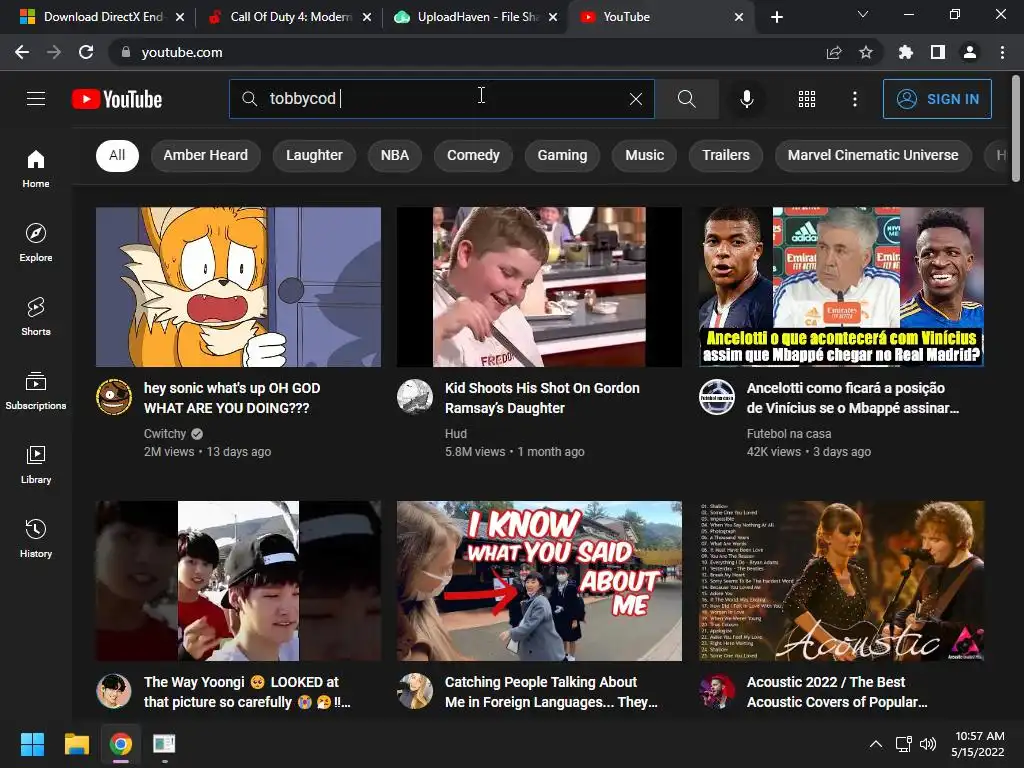
Task: Open Shorts in the sidebar
Action: (x=36, y=317)
